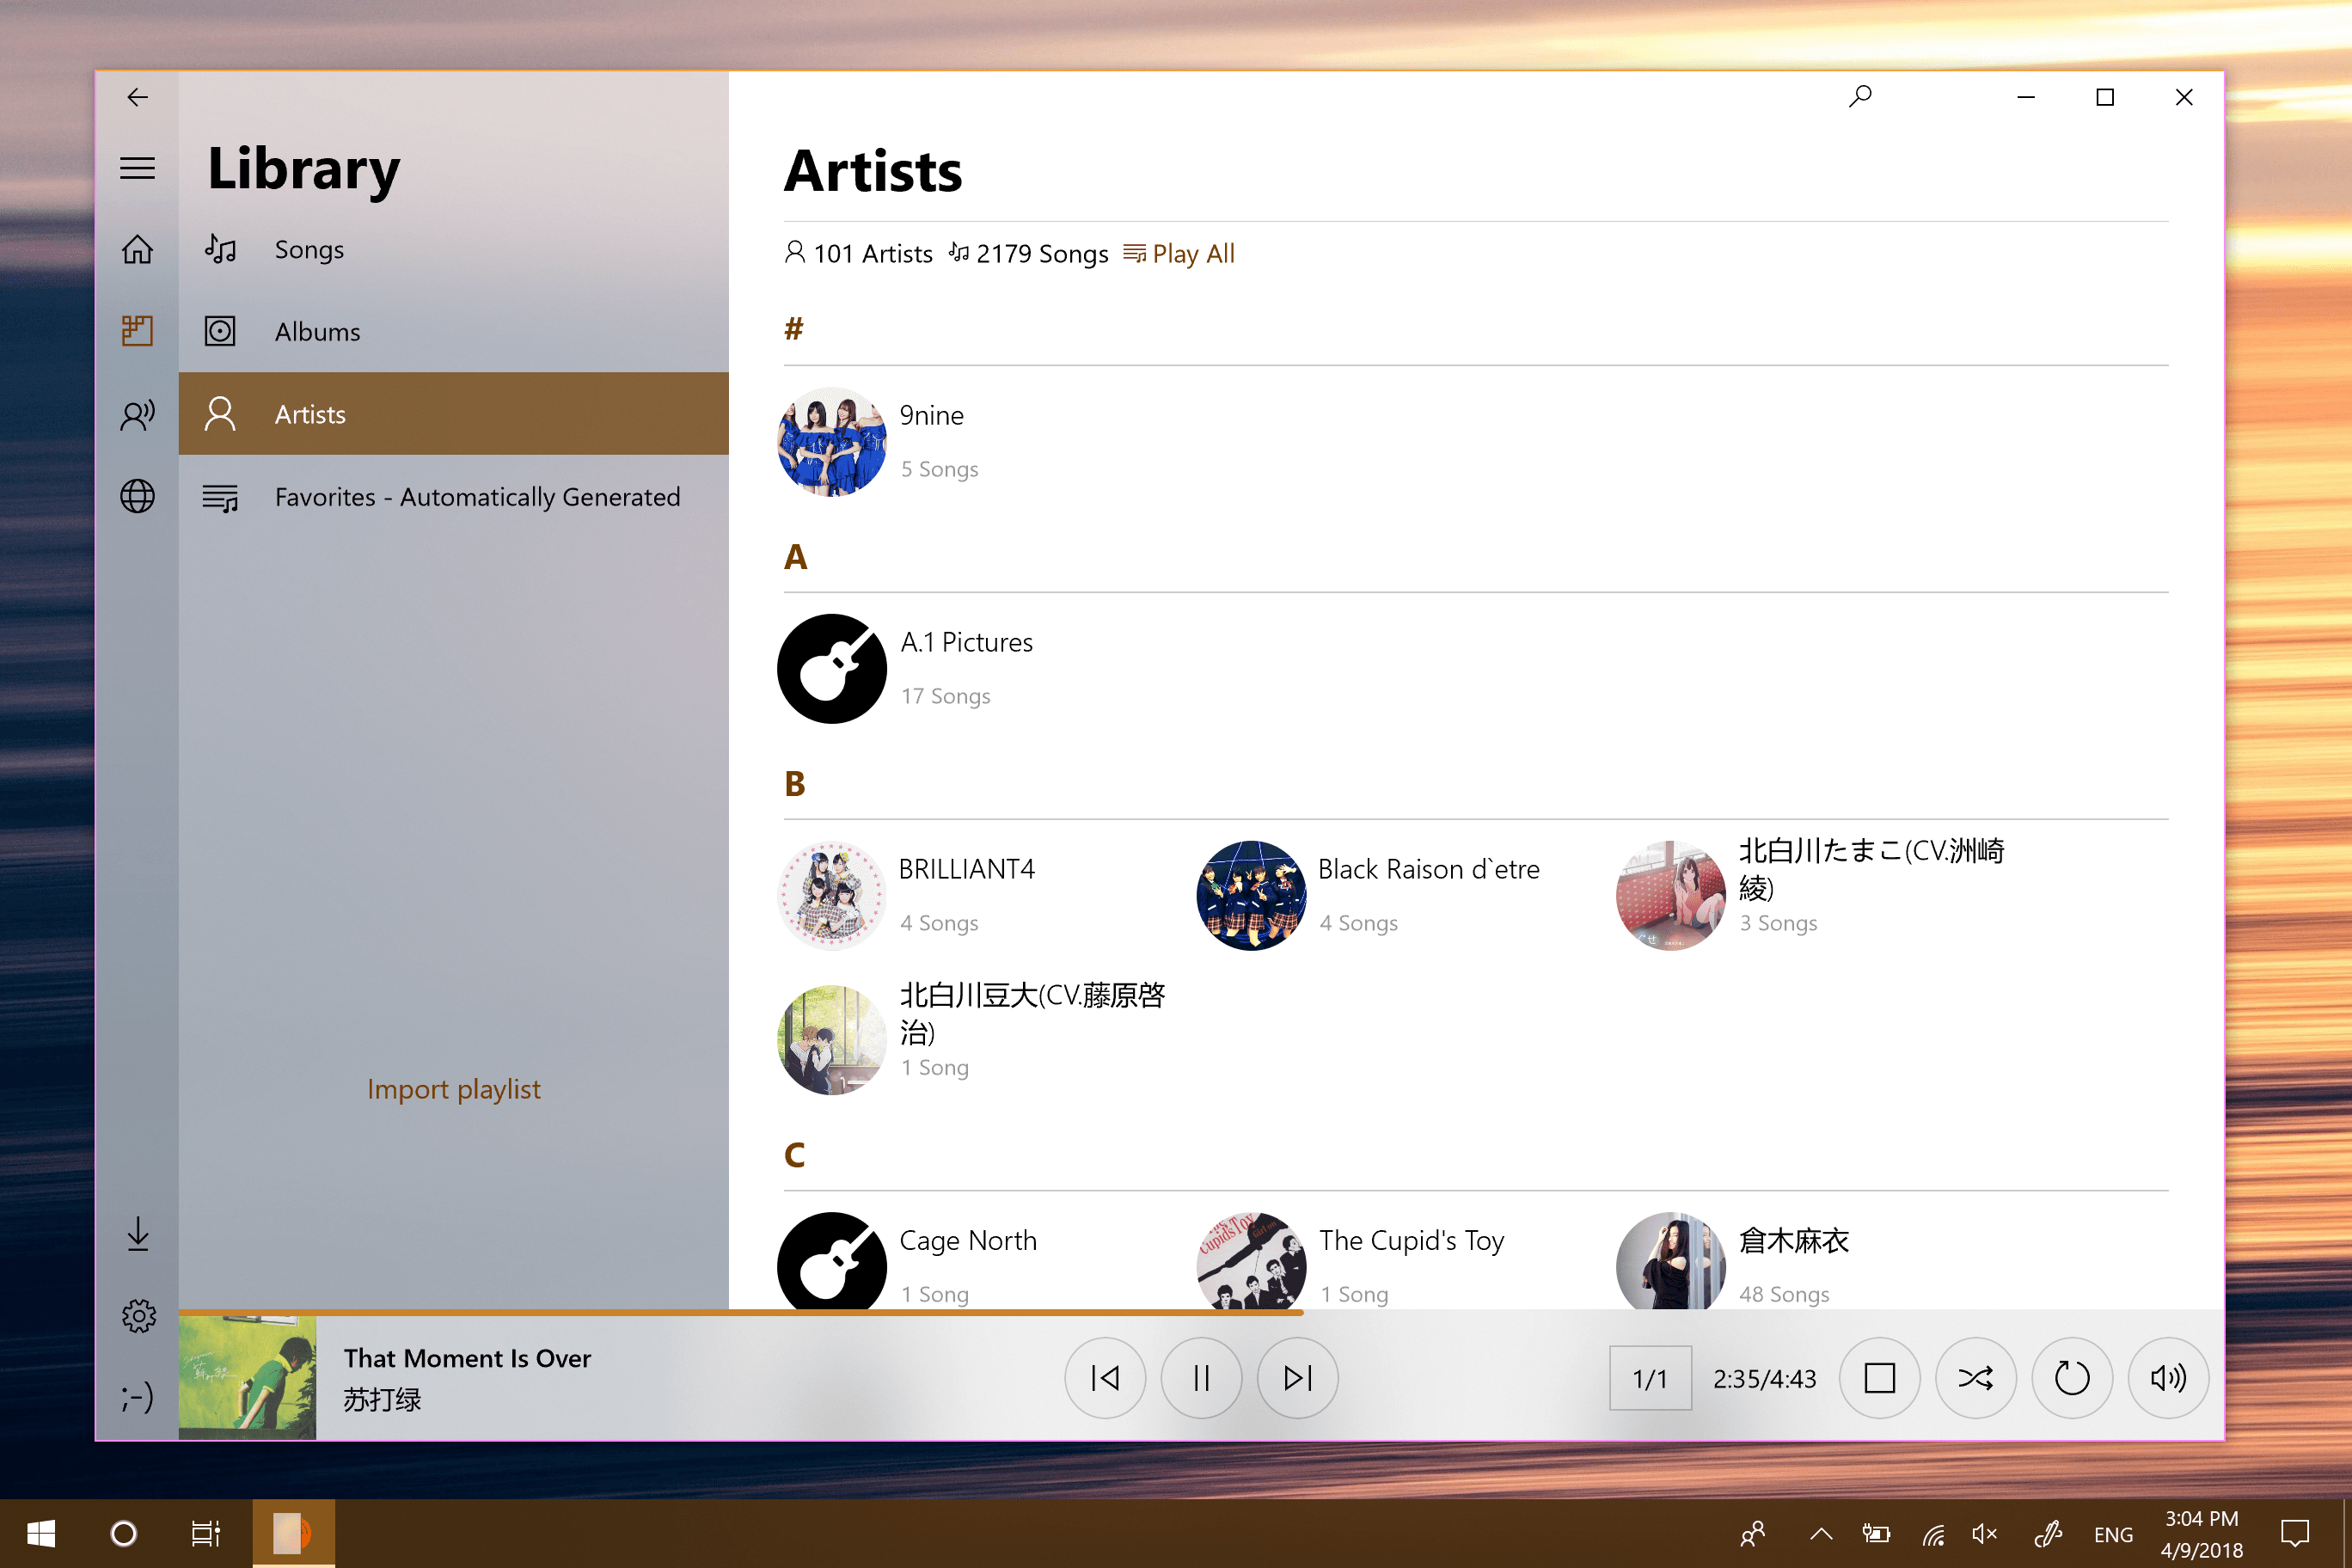Click the search magnifier icon

1860,97
